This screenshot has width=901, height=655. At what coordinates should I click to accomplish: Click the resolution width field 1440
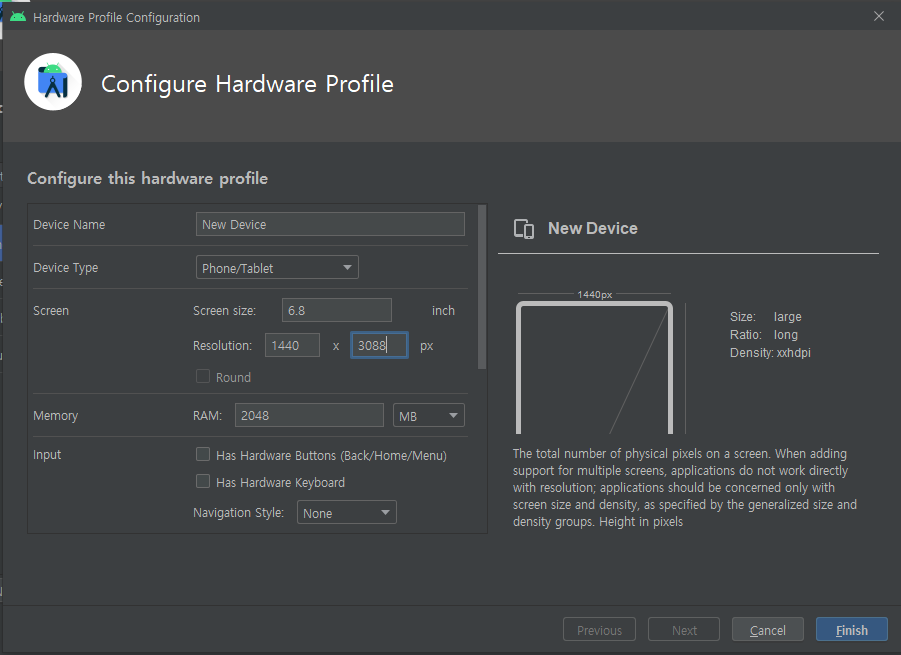292,345
